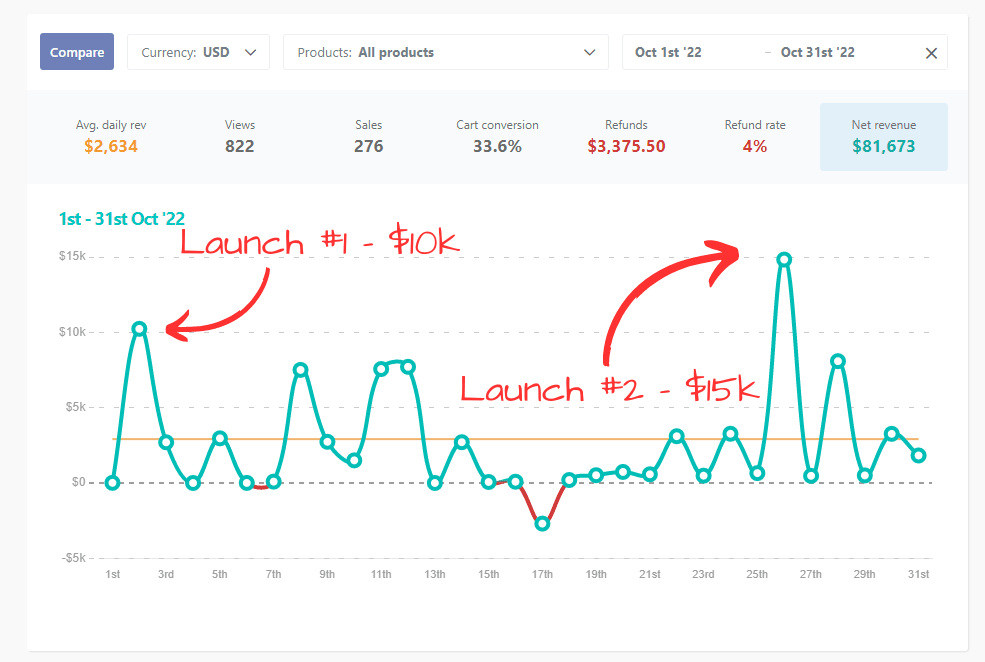The width and height of the screenshot is (985, 662).
Task: Select the Sales metric card
Action: 368,137
